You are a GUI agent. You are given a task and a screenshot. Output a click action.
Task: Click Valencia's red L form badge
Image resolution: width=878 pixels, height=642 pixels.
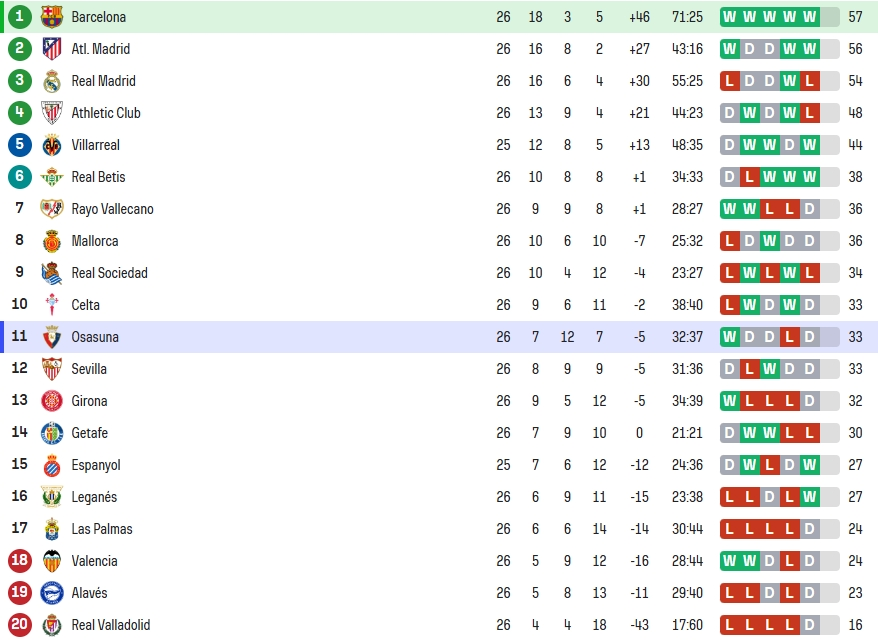tap(790, 561)
